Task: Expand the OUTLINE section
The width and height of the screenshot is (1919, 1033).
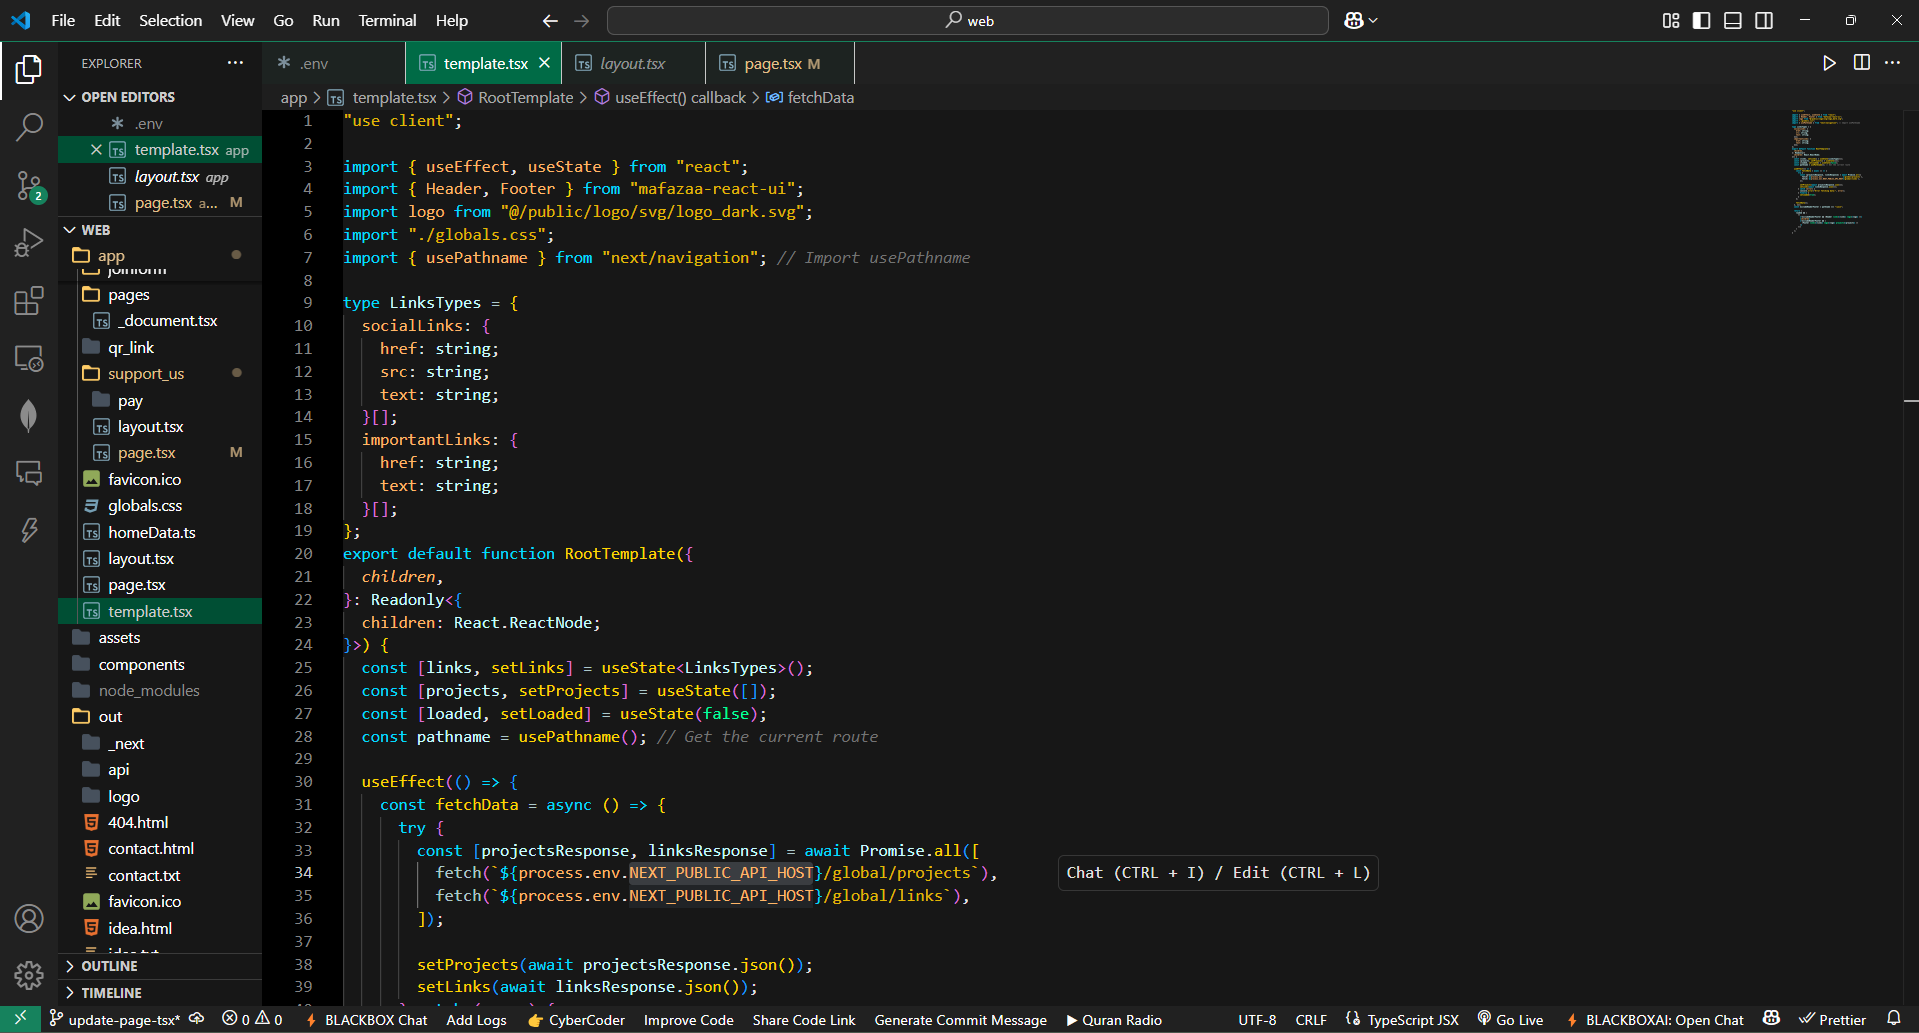Action: 109,966
